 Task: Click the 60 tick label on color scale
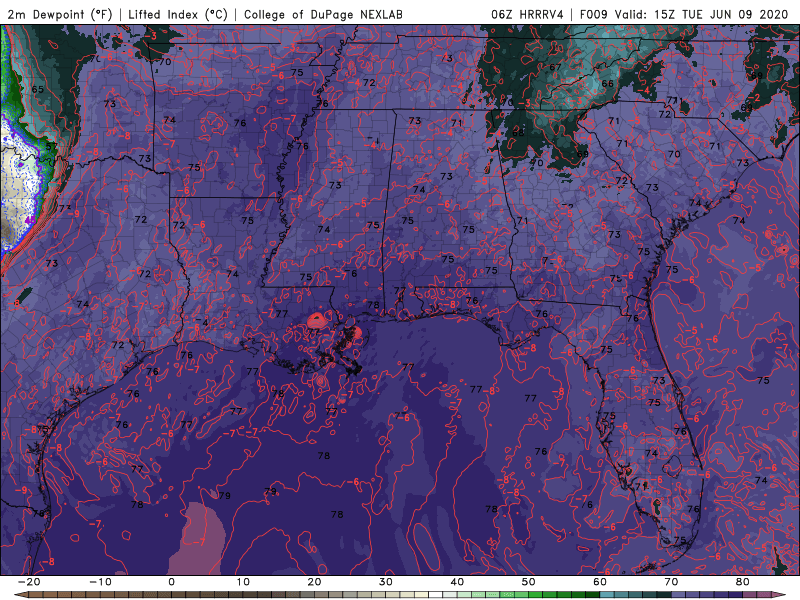point(600,582)
